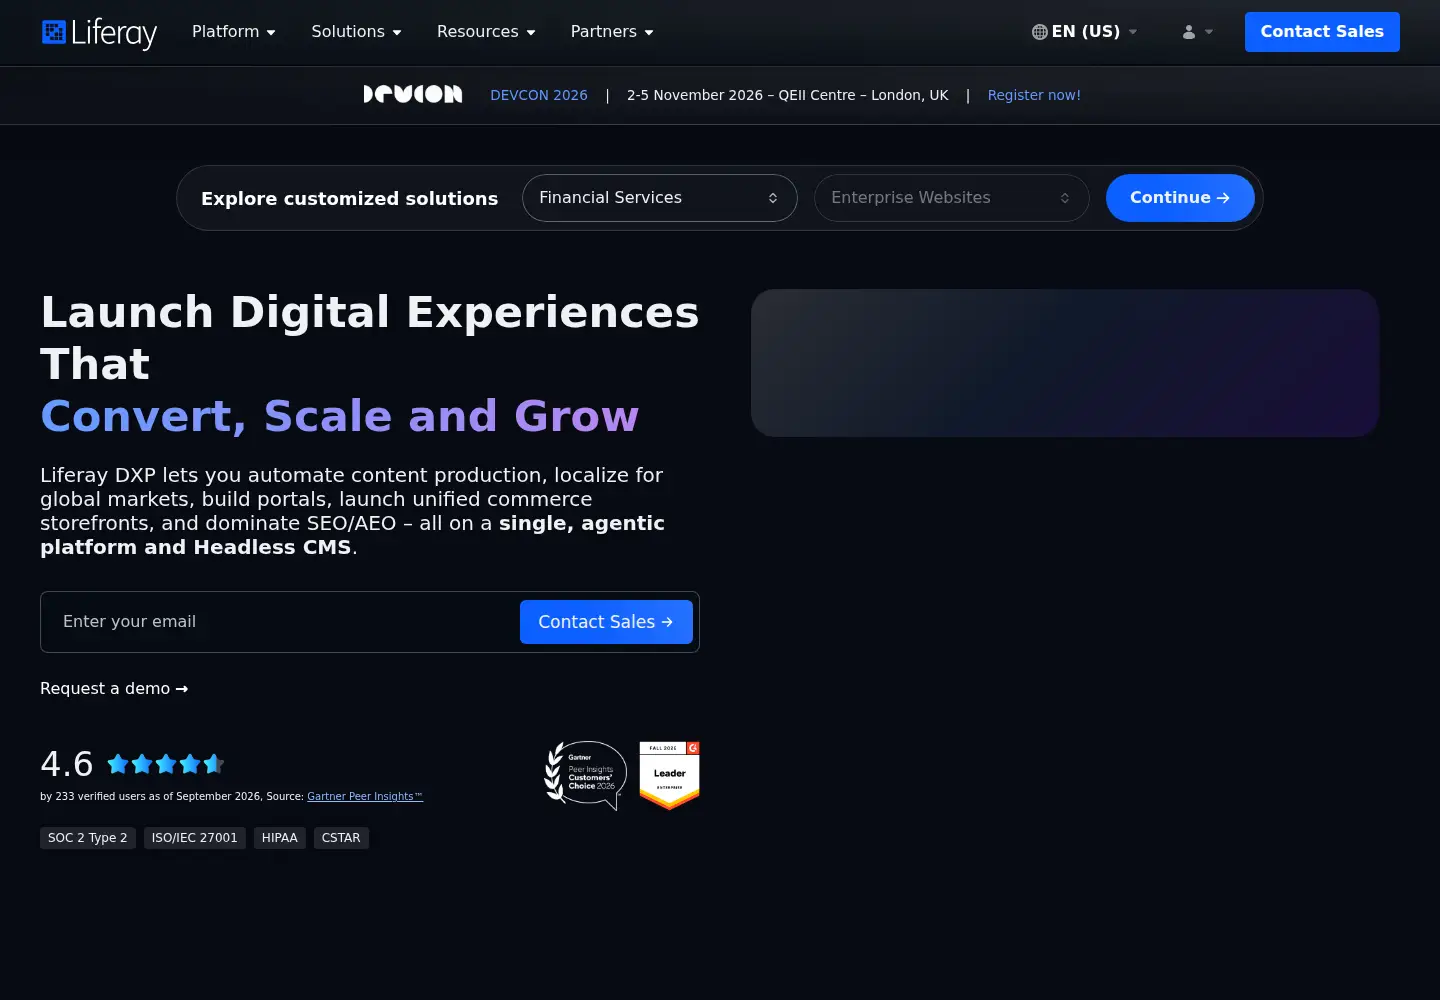Open the EN (US) language selector
The width and height of the screenshot is (1440, 1000).
point(1085,32)
